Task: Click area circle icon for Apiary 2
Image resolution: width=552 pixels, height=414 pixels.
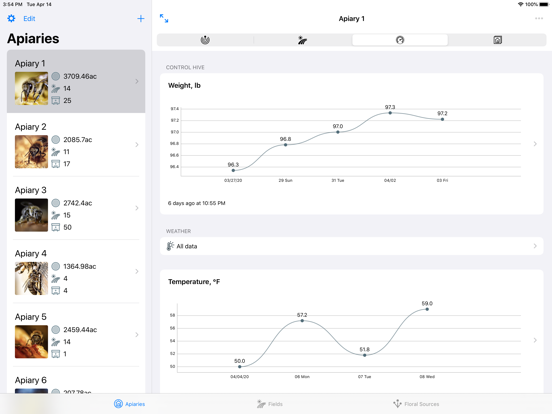Action: pos(56,139)
